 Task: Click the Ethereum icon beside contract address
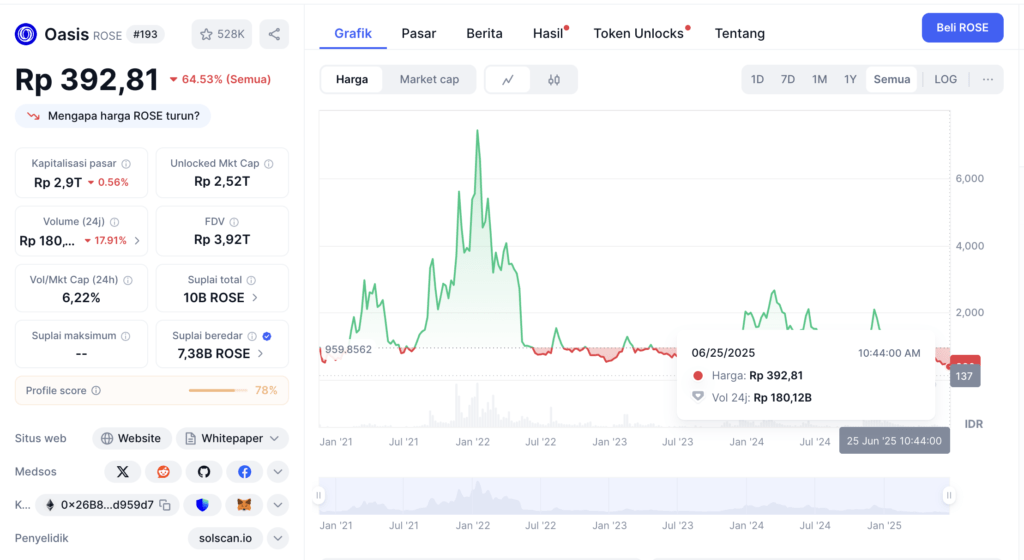[x=50, y=505]
